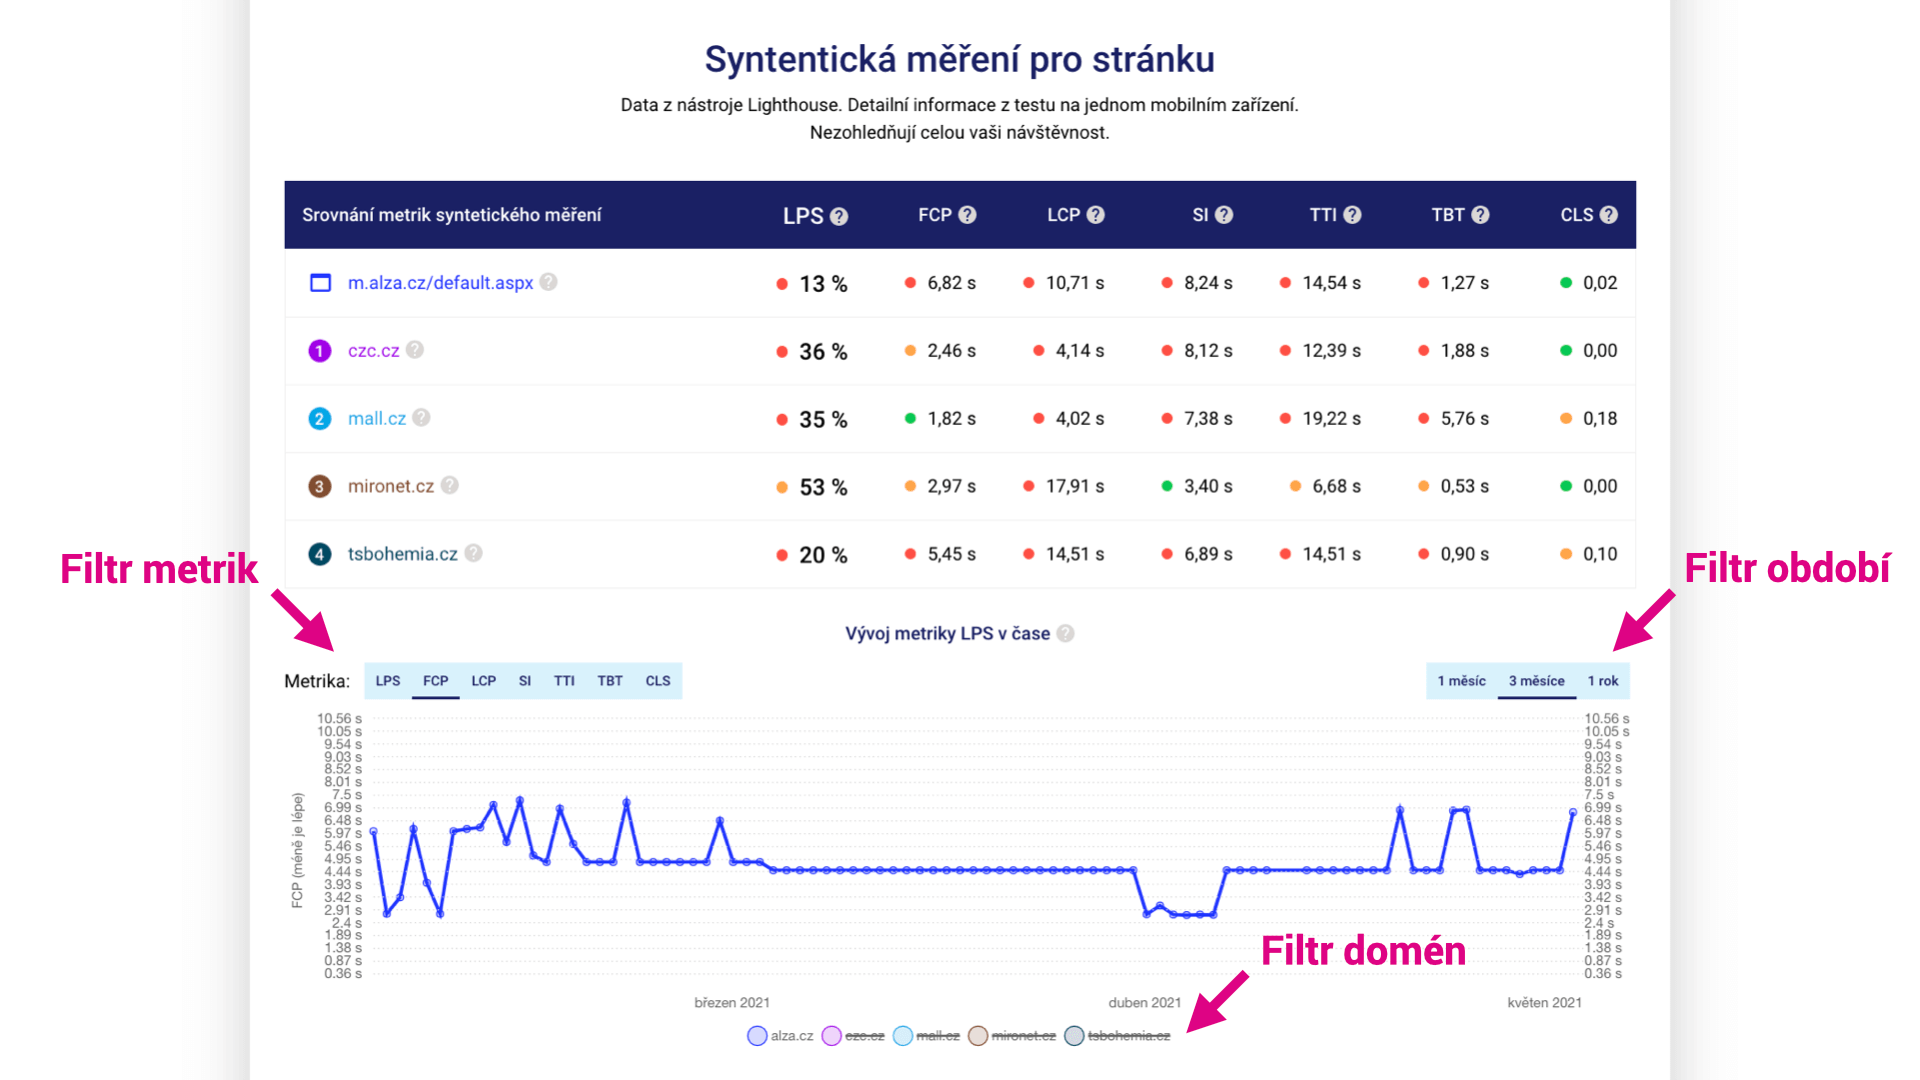Click the question mark beside FCP header
The image size is (1920, 1080).
967,215
